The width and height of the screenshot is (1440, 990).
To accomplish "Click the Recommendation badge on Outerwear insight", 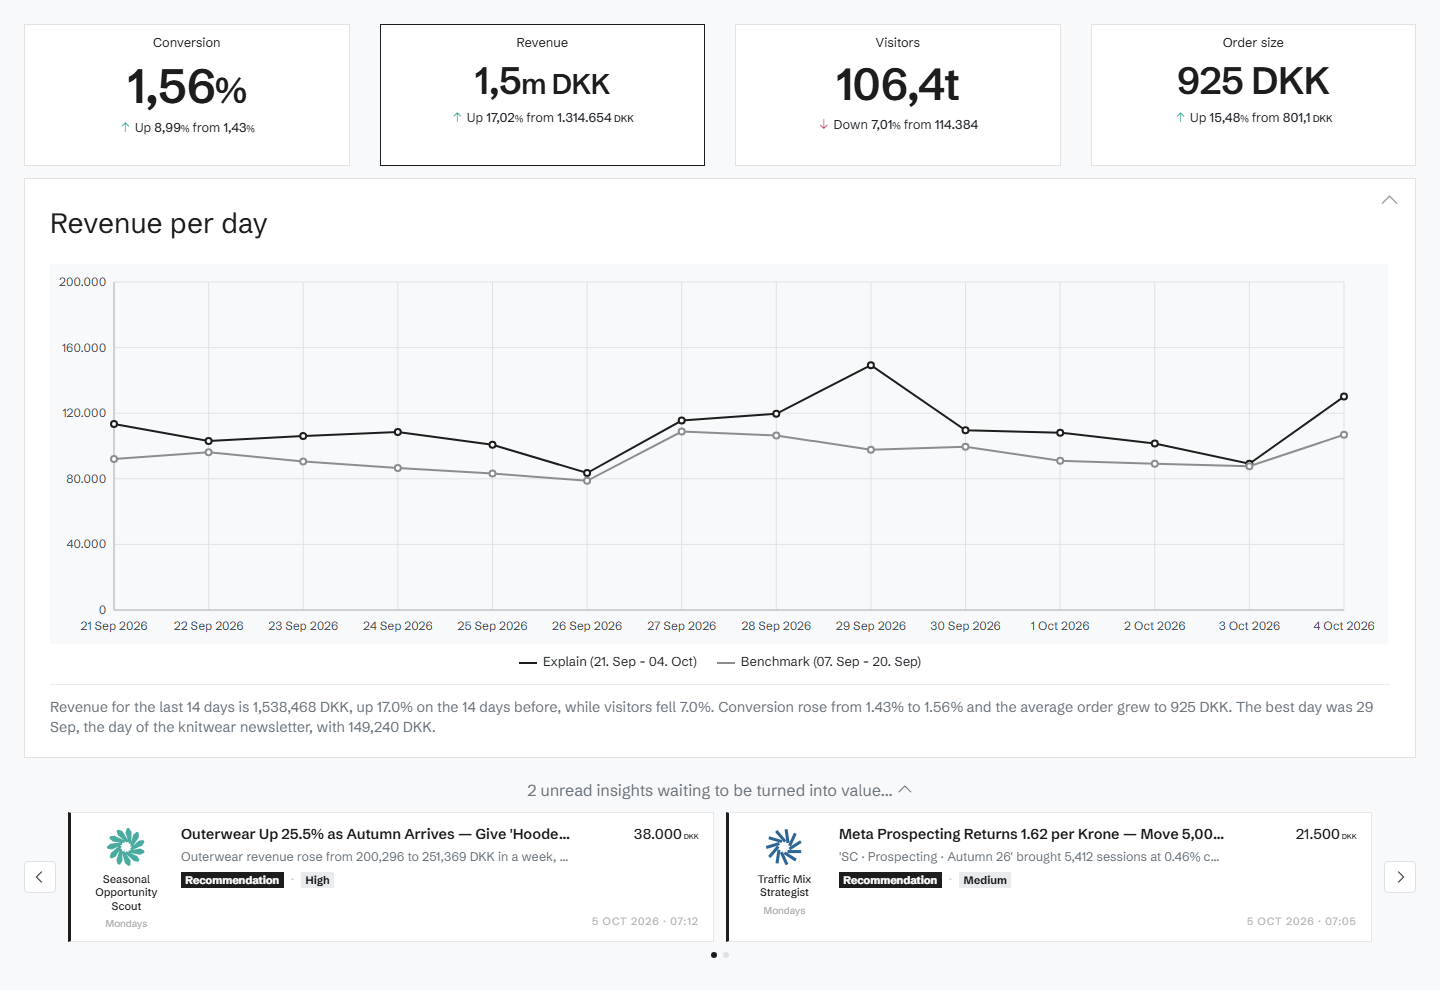I will 232,880.
